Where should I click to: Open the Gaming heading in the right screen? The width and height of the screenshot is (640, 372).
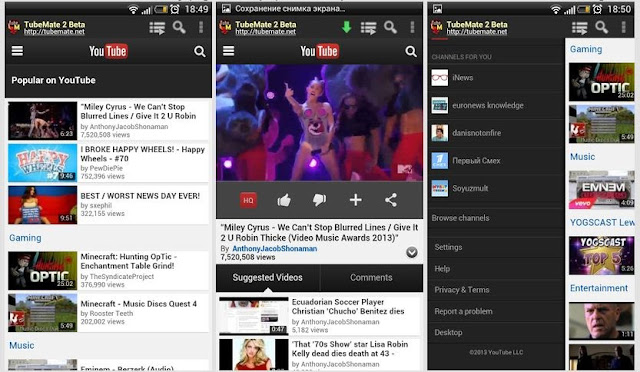tap(586, 49)
